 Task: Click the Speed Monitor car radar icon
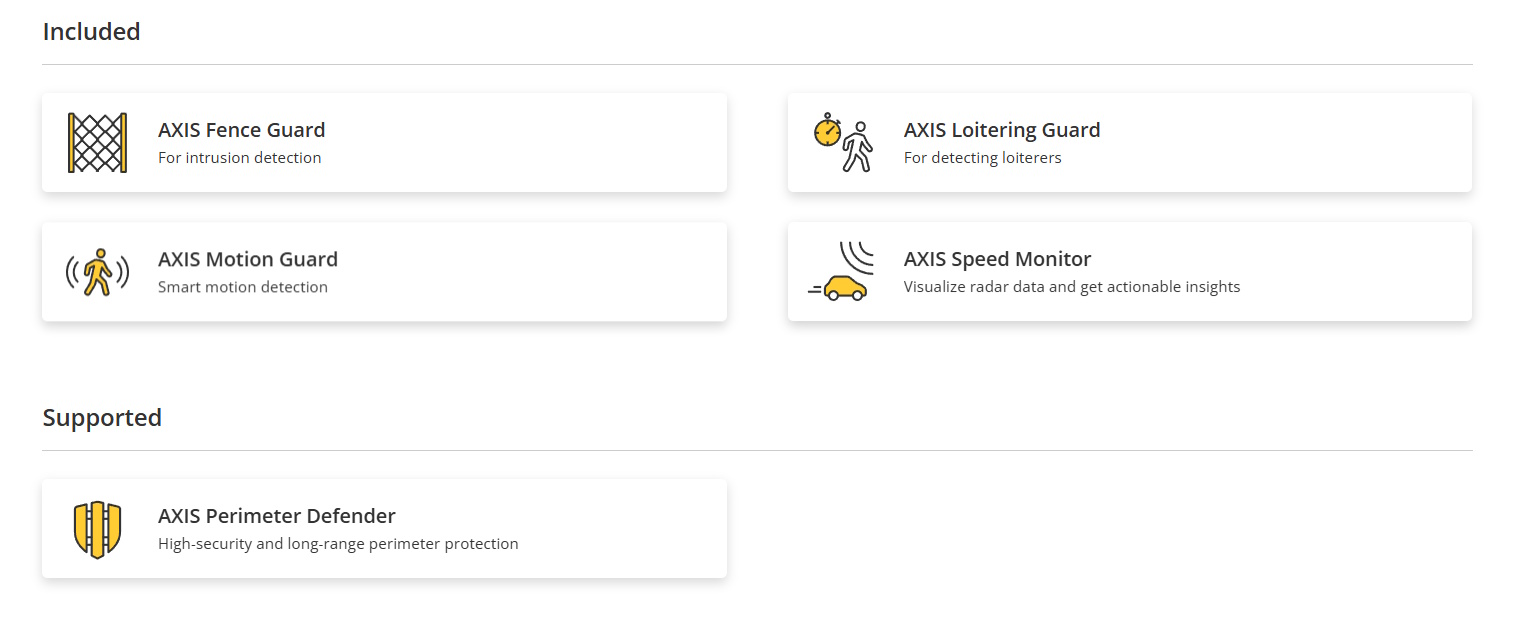coord(841,271)
